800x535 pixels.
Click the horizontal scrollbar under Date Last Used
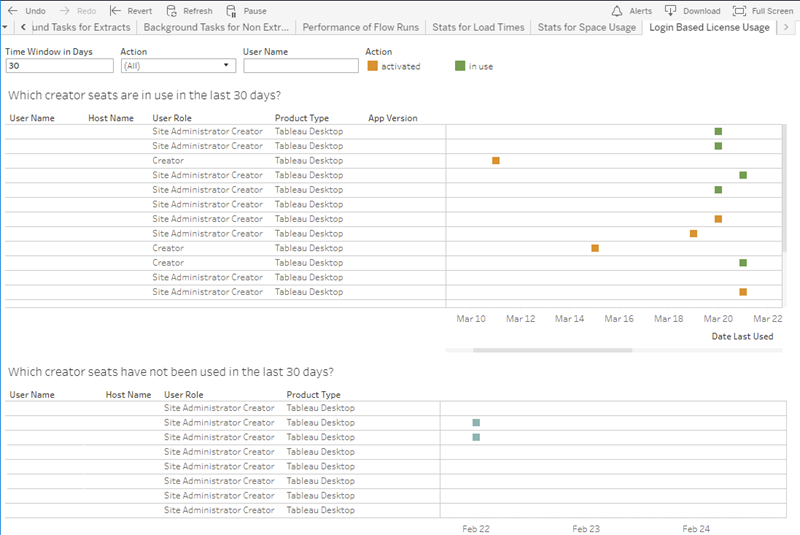point(553,350)
